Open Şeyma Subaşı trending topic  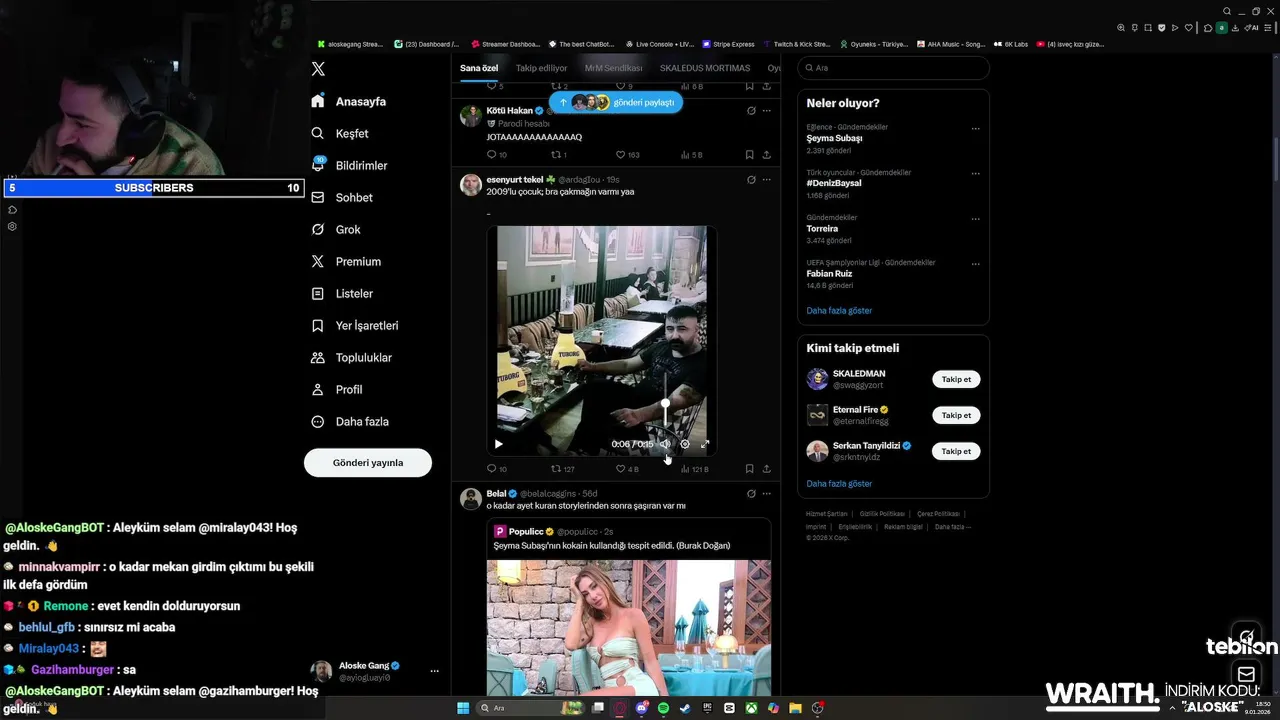tap(834, 139)
